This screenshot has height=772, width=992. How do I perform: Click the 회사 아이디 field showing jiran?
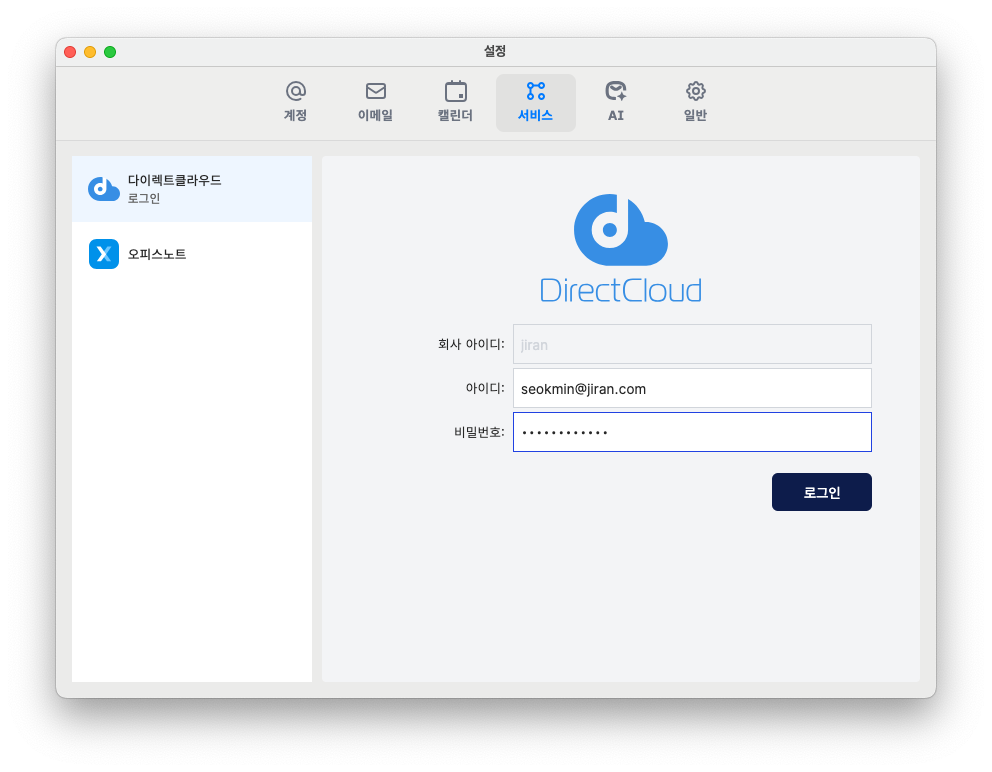pyautogui.click(x=692, y=344)
